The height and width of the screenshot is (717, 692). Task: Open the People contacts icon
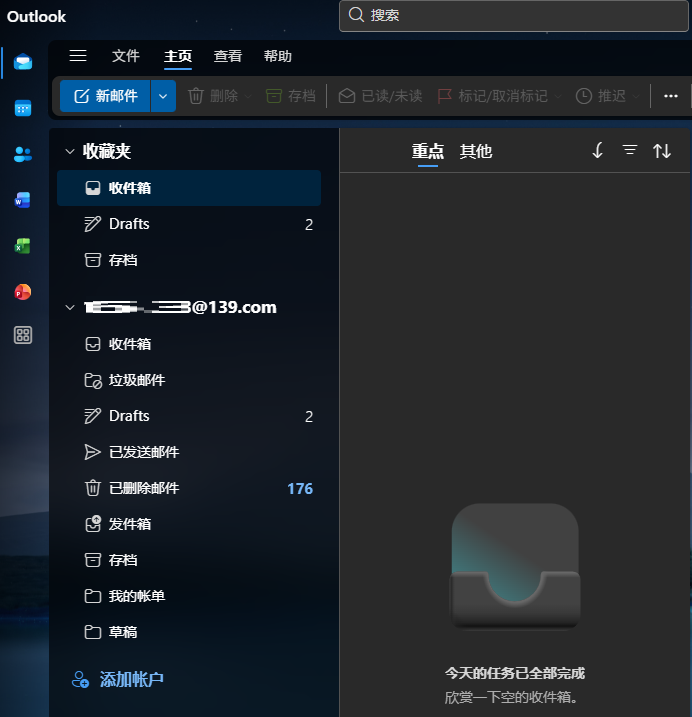23,154
